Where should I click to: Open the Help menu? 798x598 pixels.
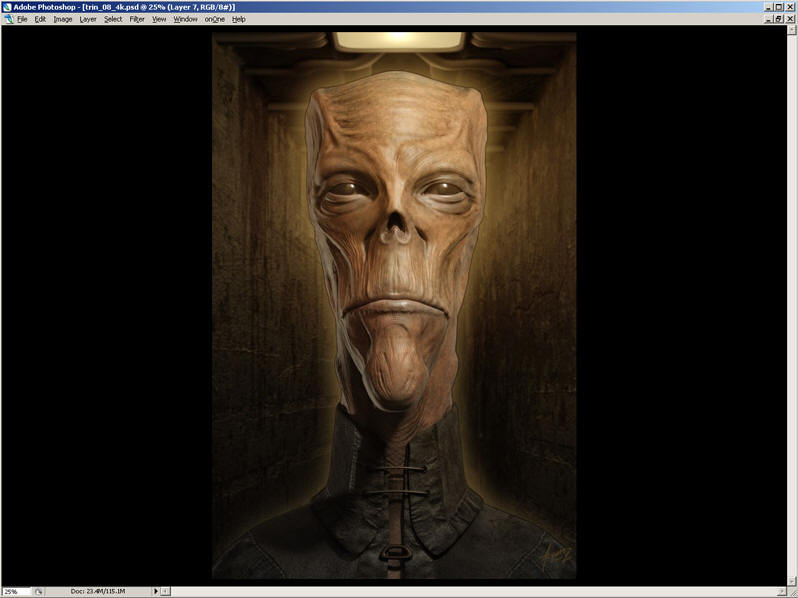pos(239,19)
